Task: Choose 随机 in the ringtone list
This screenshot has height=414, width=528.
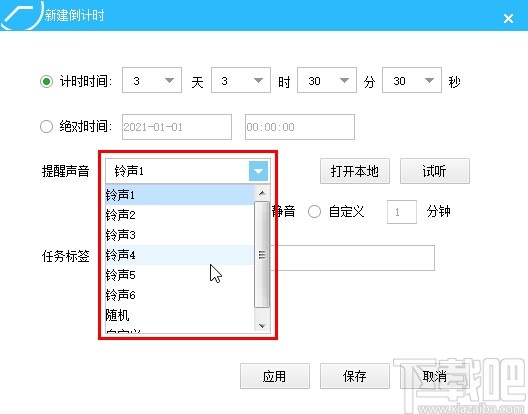Action: point(180,315)
